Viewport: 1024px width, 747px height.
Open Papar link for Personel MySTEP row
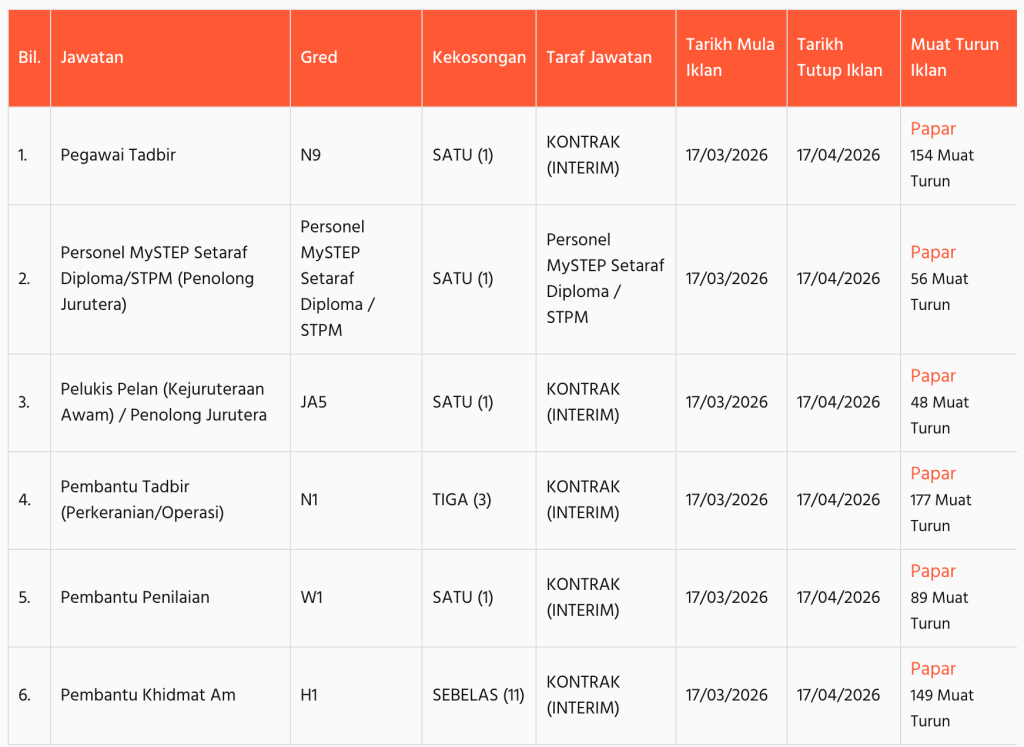(x=933, y=253)
